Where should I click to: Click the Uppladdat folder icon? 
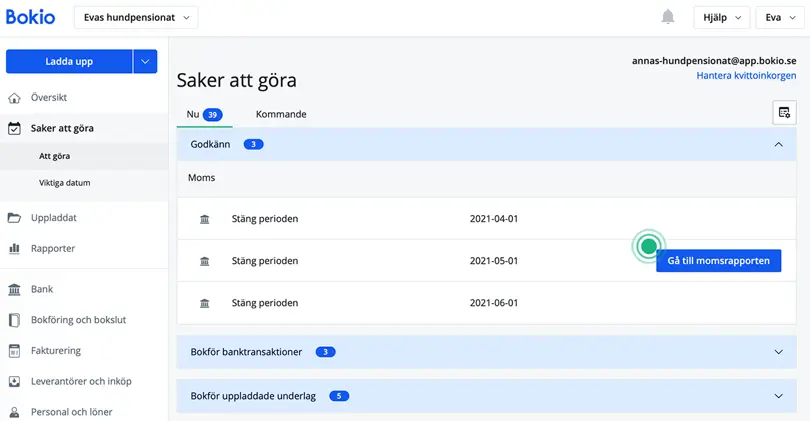click(x=14, y=218)
